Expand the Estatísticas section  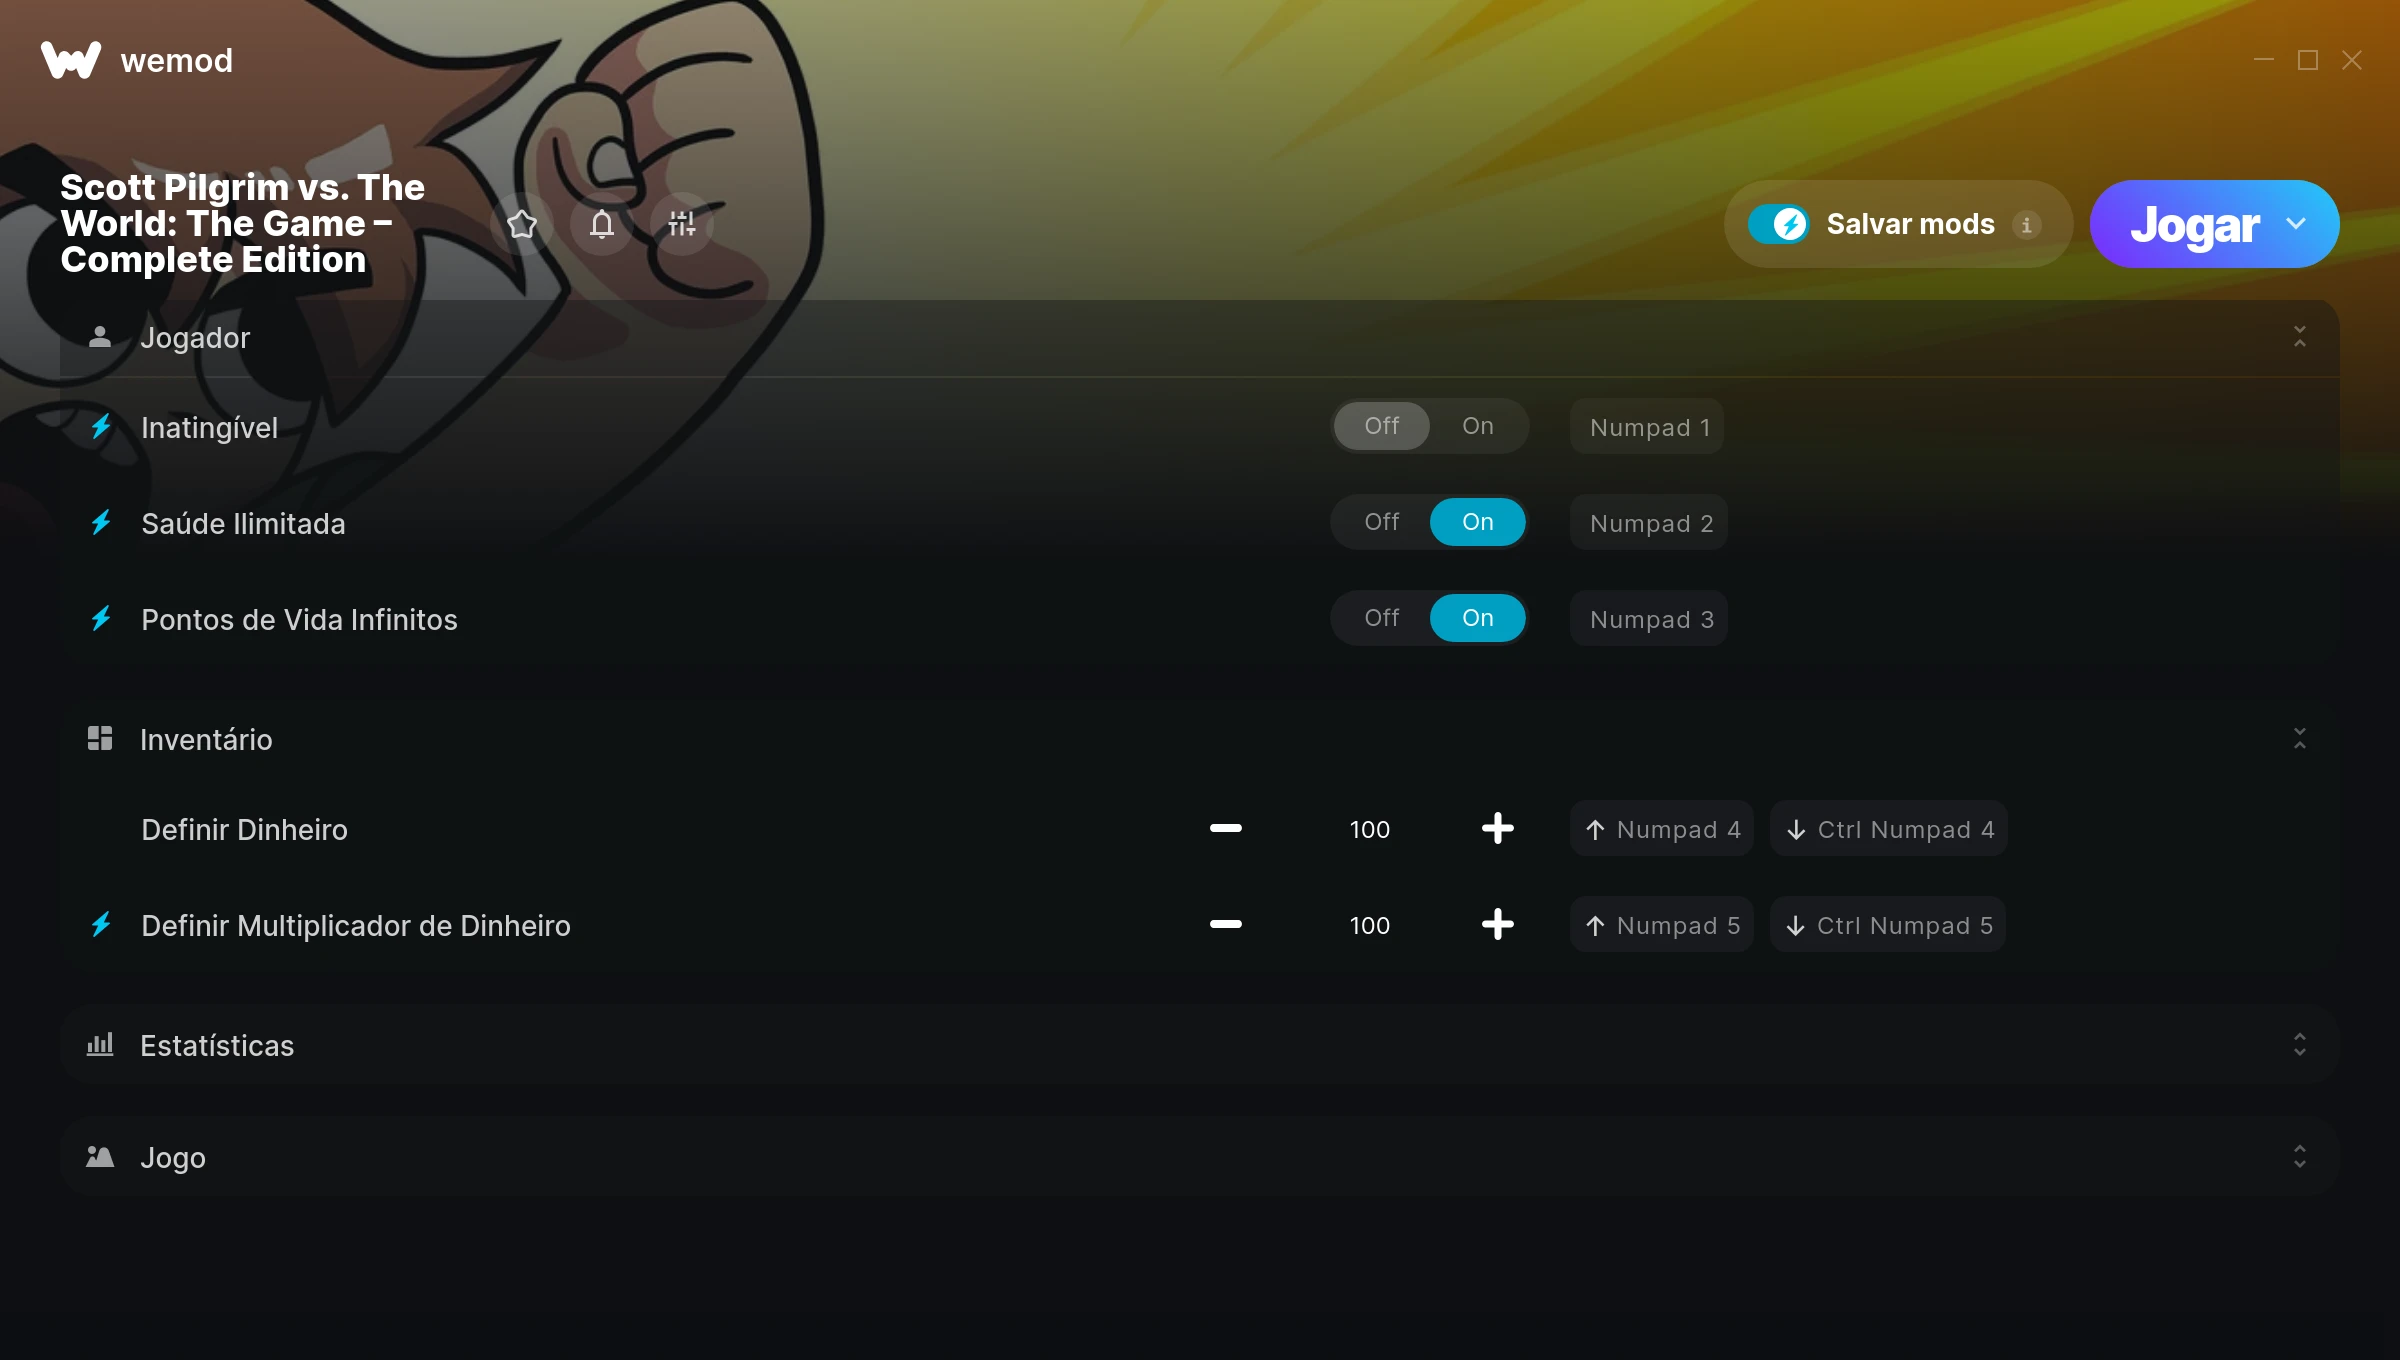pos(2300,1044)
